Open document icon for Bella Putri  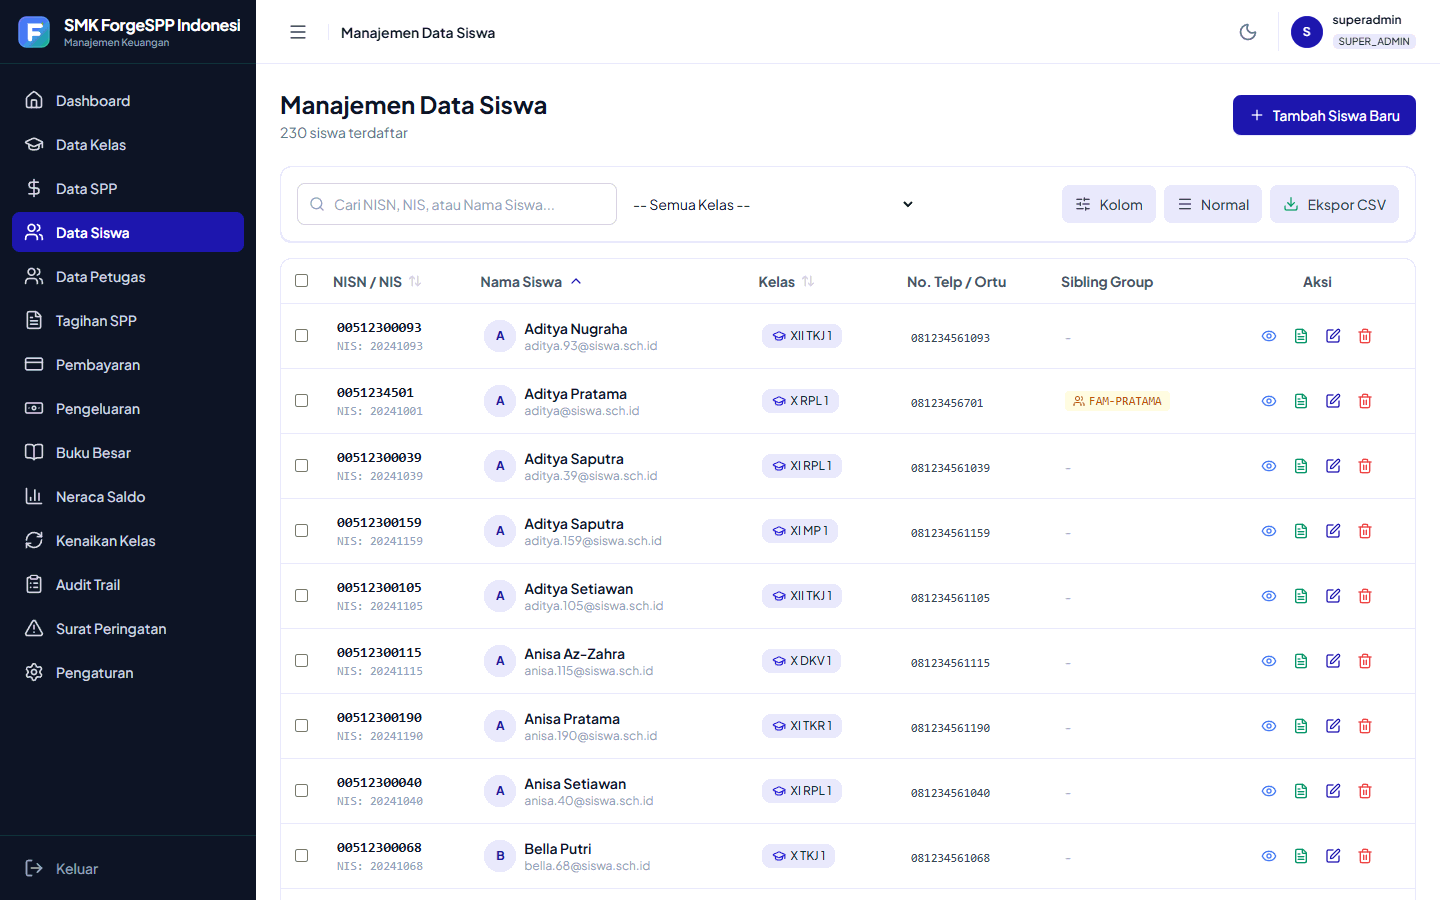1301,856
